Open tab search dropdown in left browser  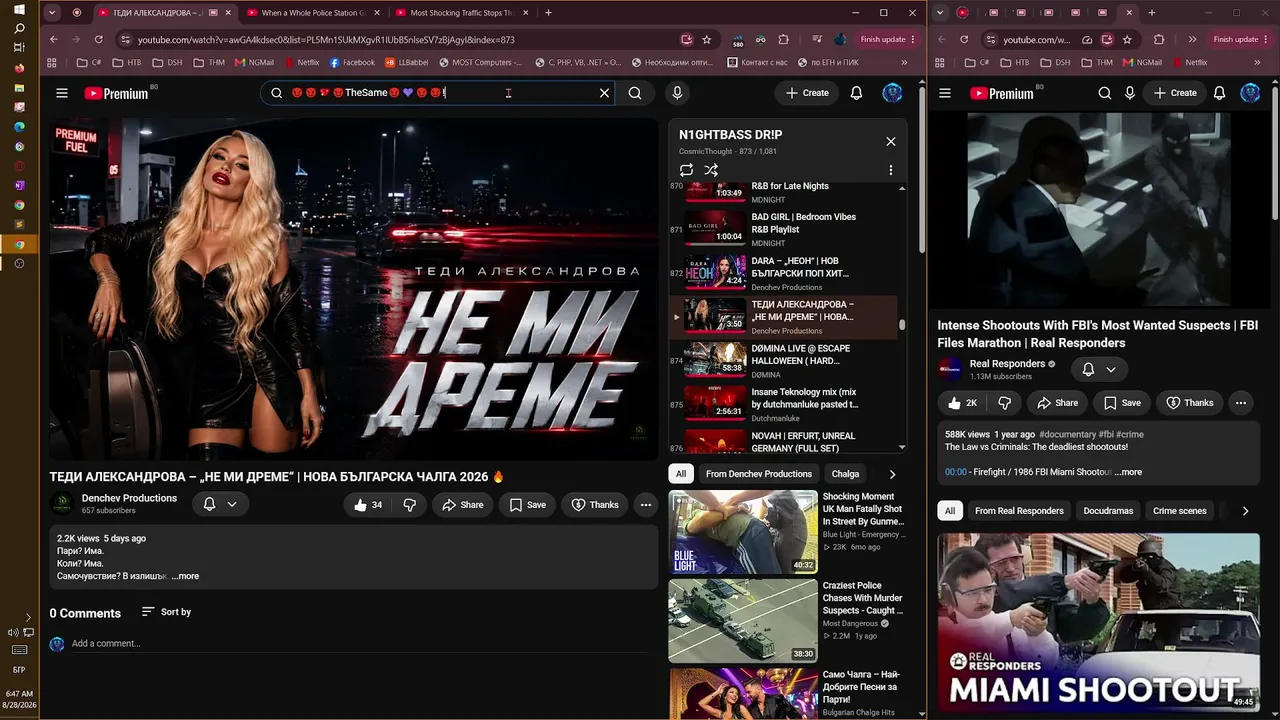click(52, 13)
